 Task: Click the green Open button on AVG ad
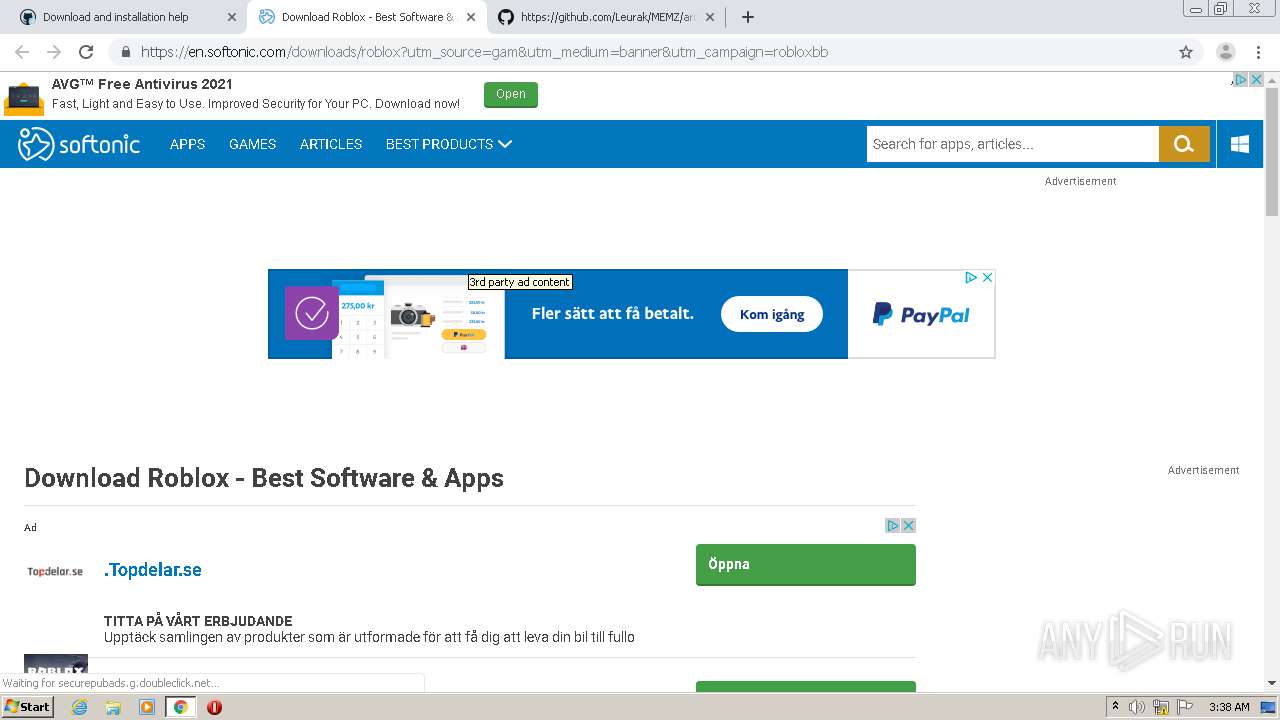tap(511, 94)
